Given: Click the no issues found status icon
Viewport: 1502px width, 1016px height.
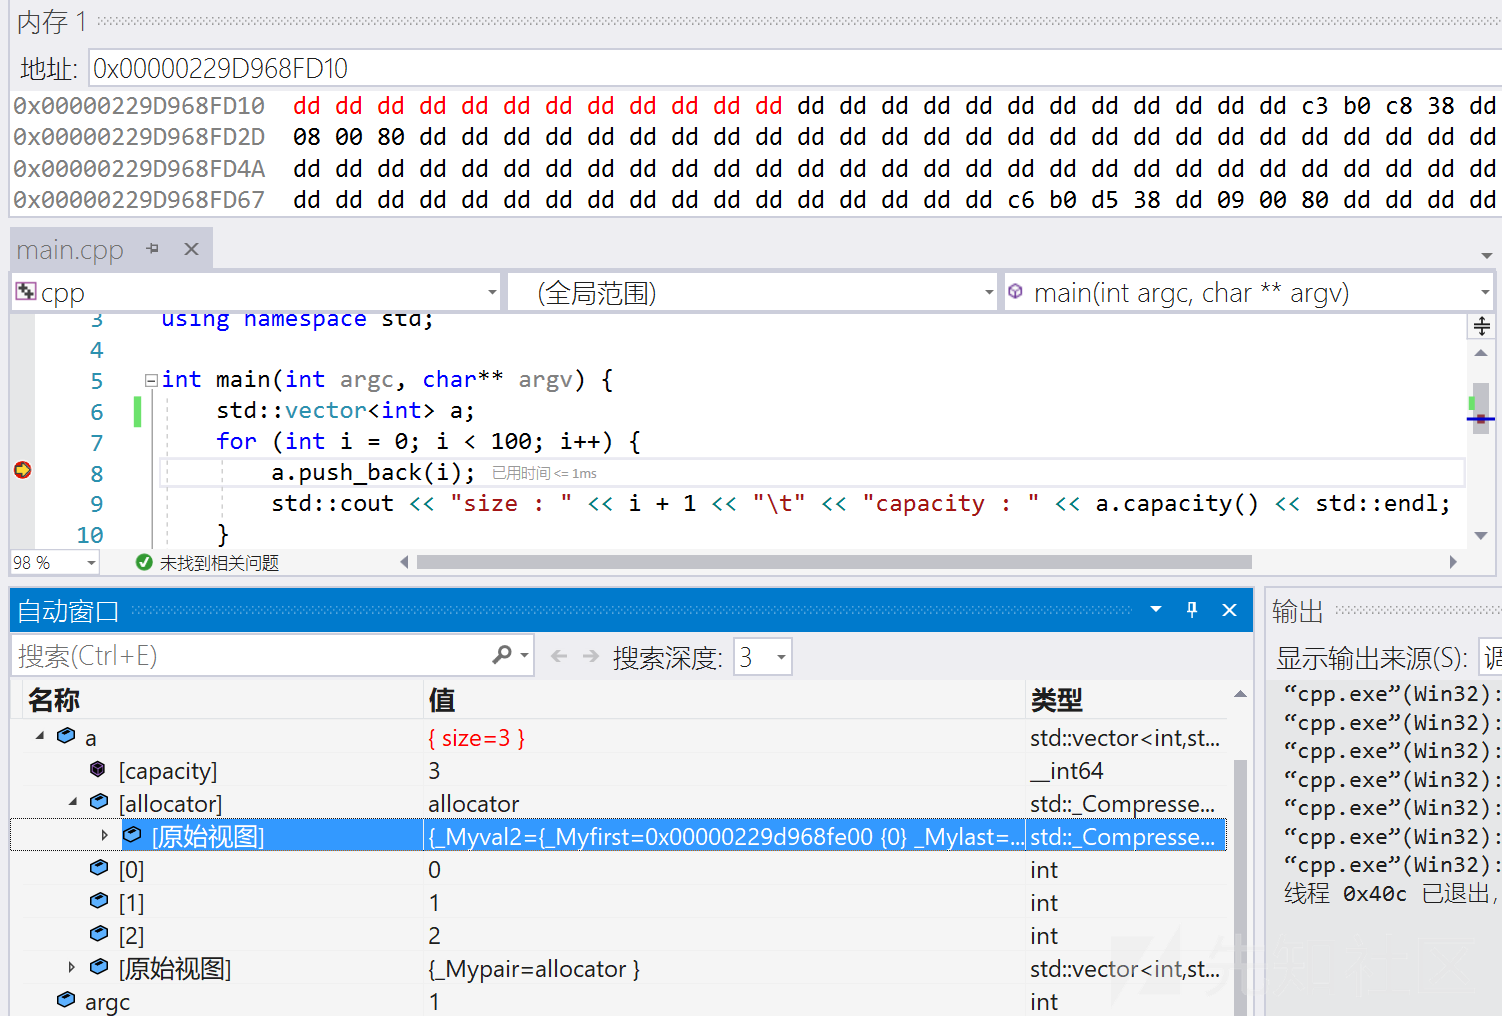Looking at the screenshot, I should (144, 562).
